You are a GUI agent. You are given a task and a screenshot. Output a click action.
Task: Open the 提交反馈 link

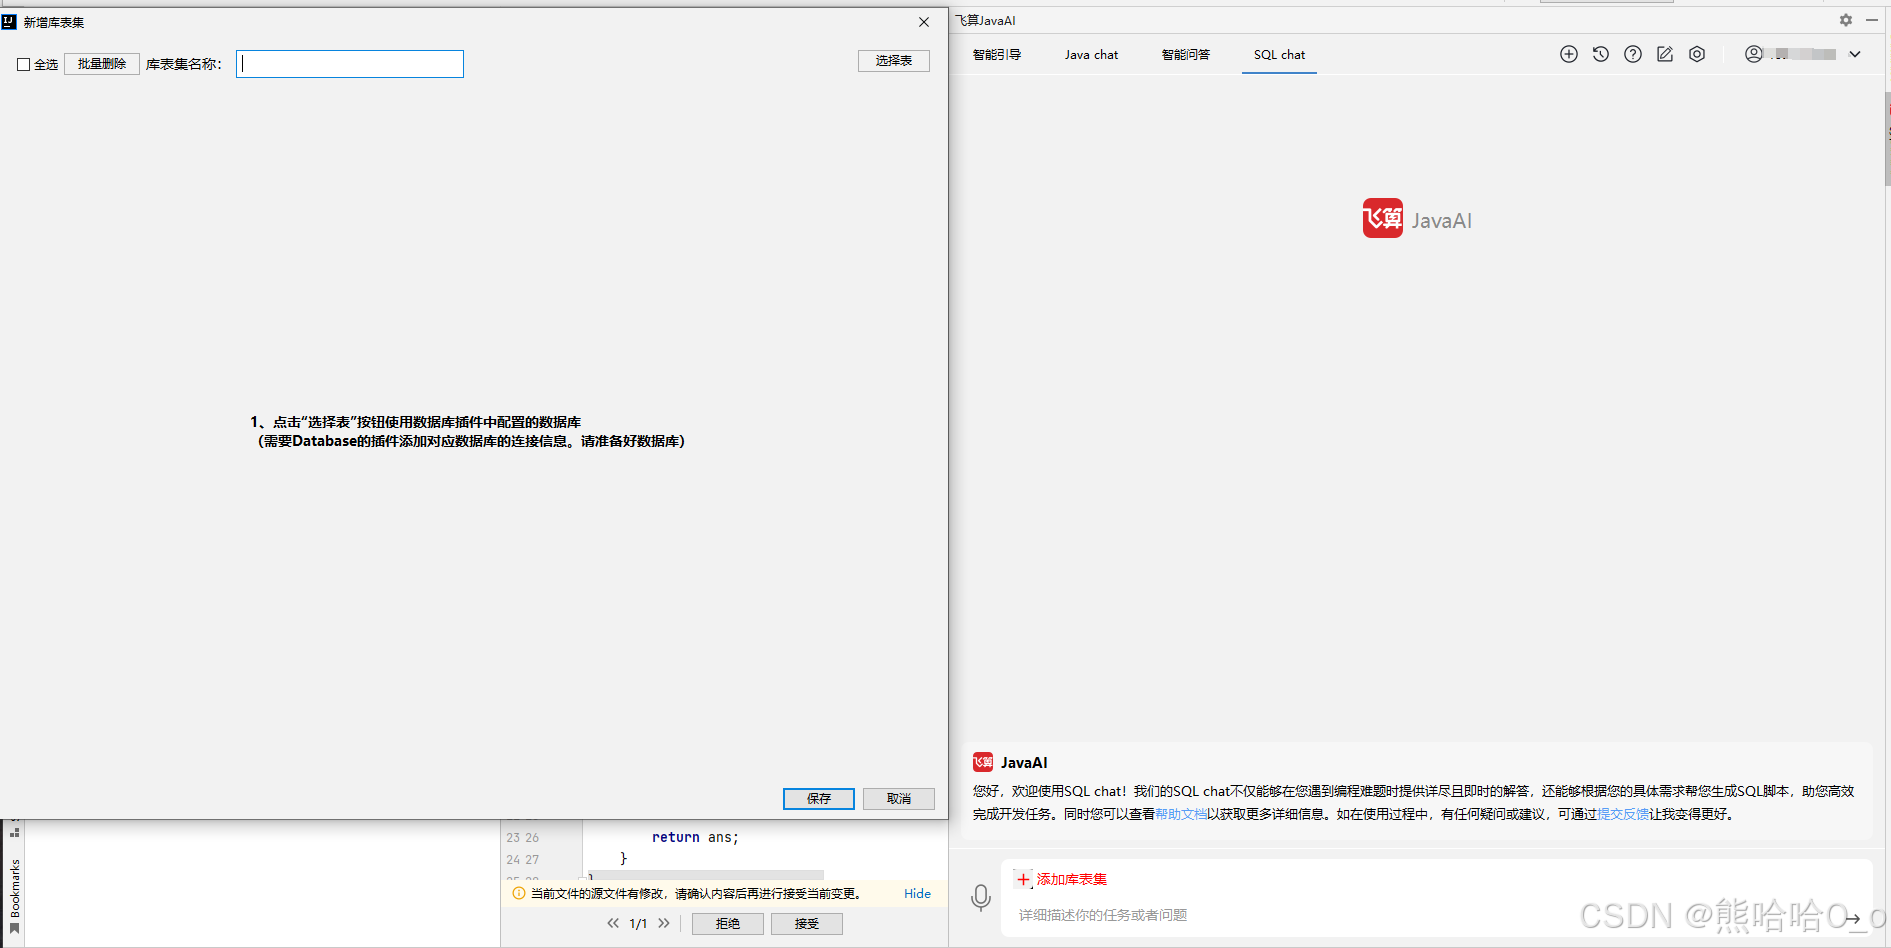(1623, 814)
